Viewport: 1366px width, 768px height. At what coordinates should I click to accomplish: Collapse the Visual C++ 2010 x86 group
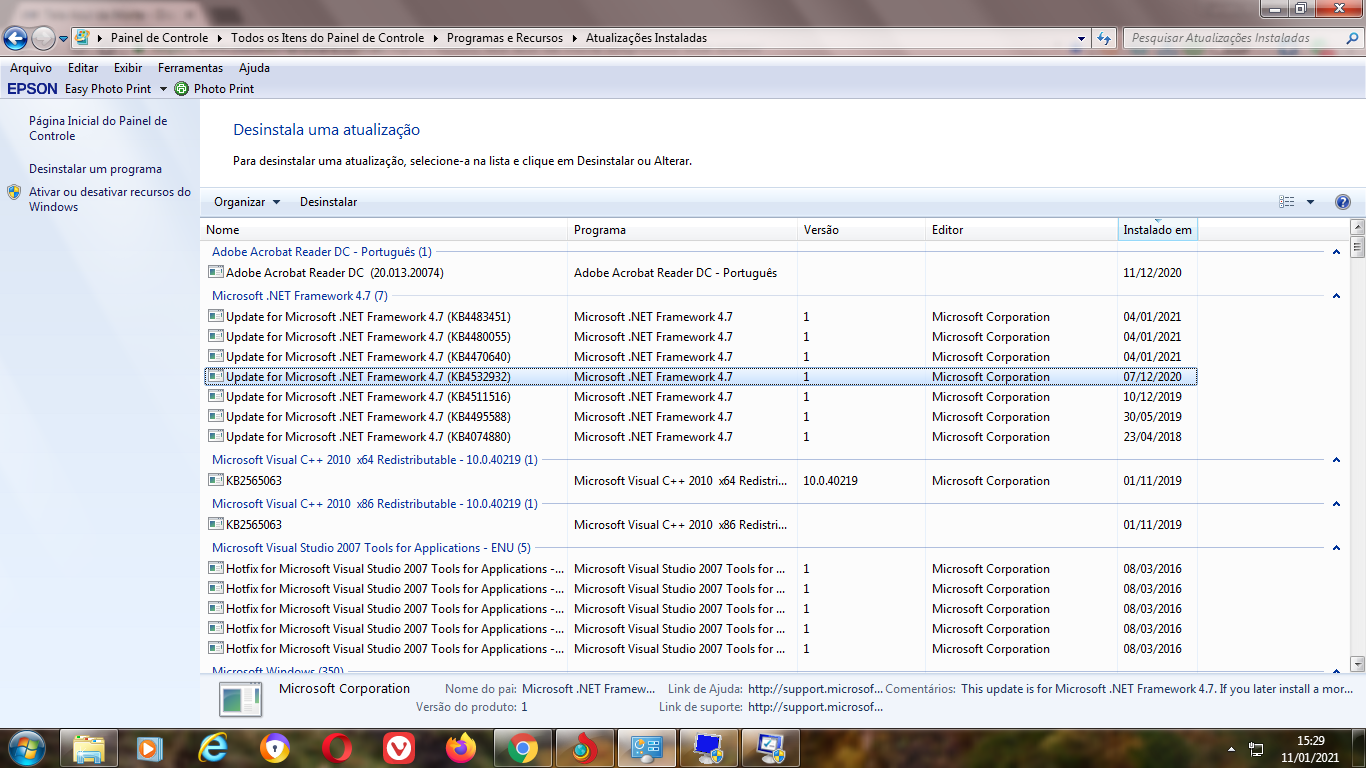[1336, 504]
